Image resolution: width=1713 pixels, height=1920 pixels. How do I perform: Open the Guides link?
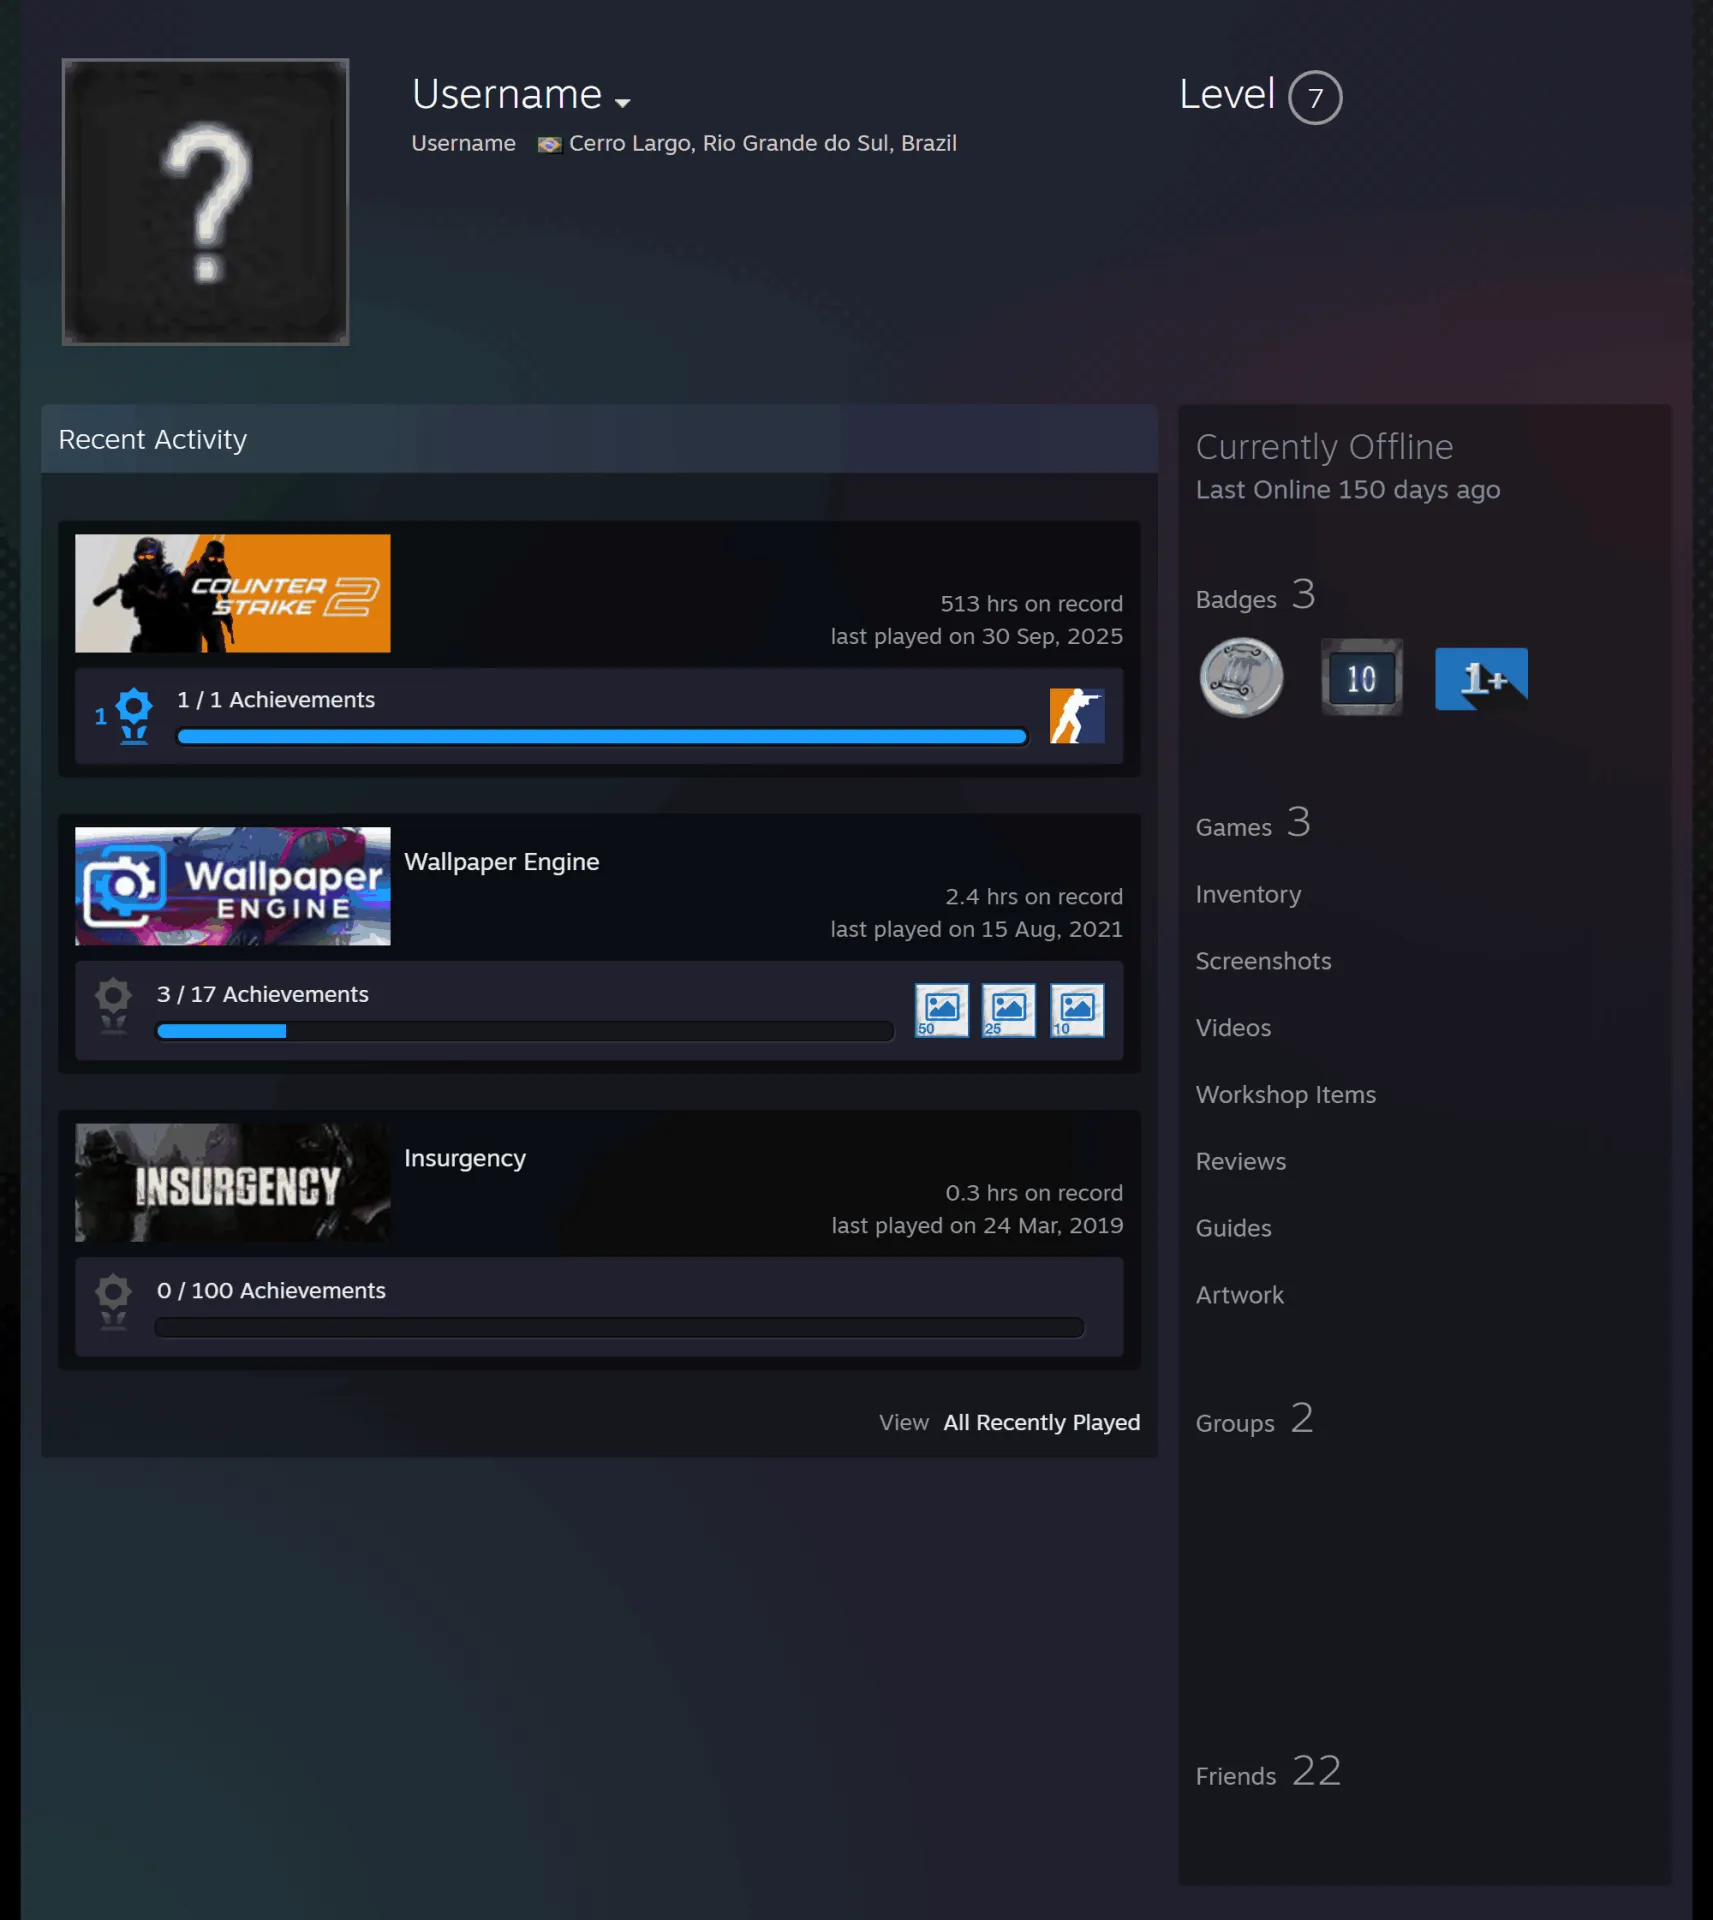(x=1233, y=1228)
